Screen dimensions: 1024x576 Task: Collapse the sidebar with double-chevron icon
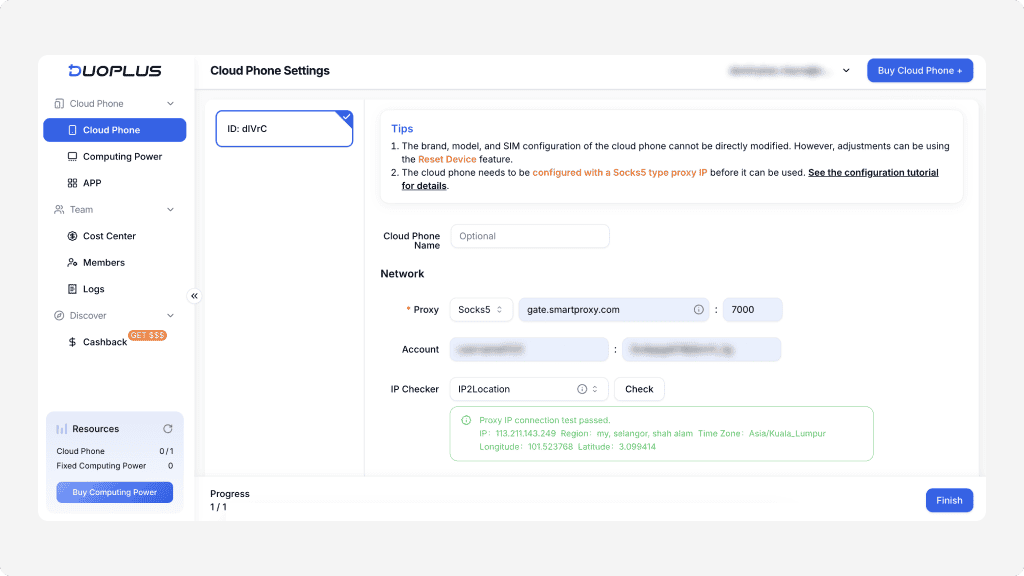194,296
